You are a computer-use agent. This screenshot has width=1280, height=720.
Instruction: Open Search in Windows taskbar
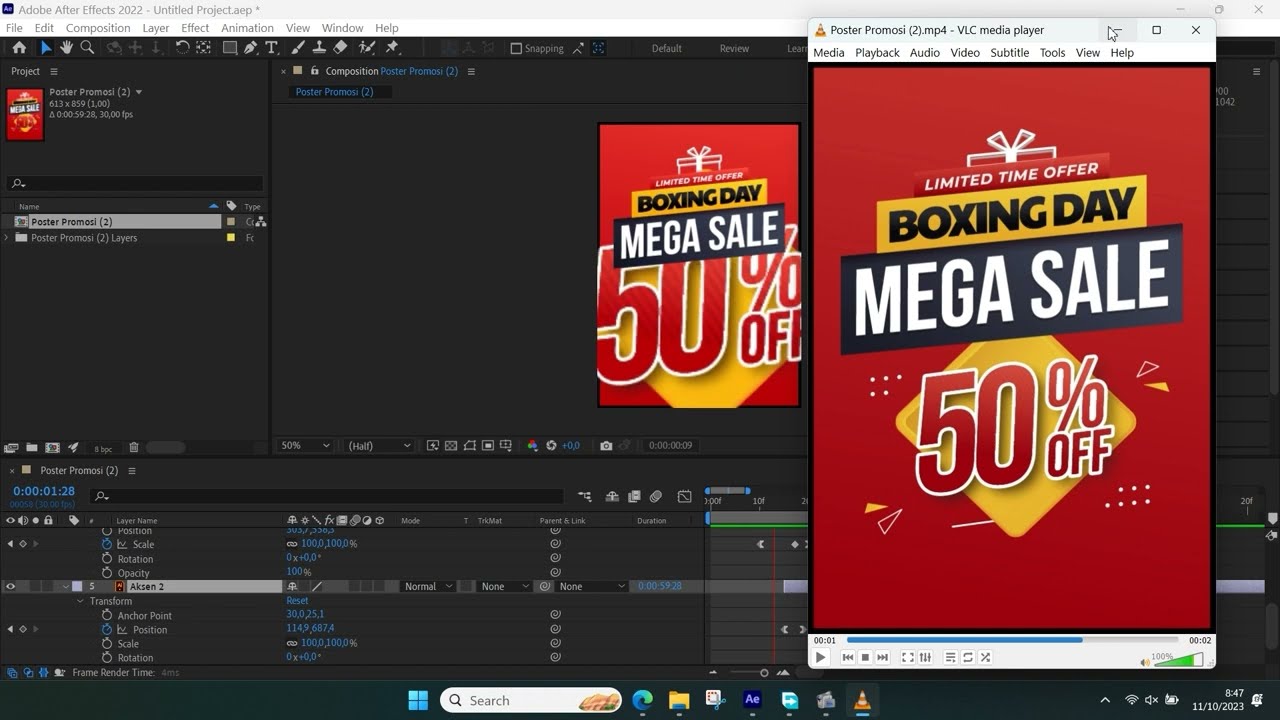(x=532, y=700)
